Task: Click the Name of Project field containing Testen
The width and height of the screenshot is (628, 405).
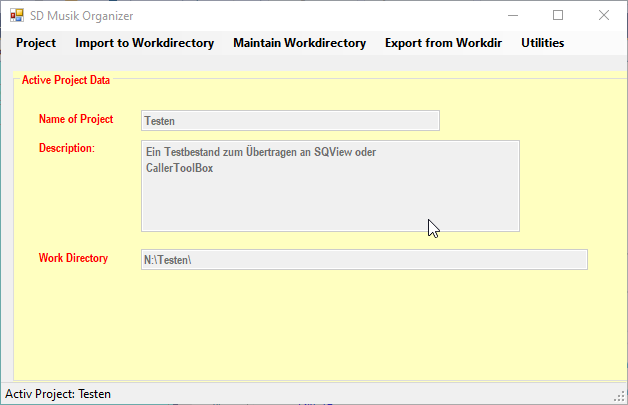Action: pyautogui.click(x=290, y=121)
